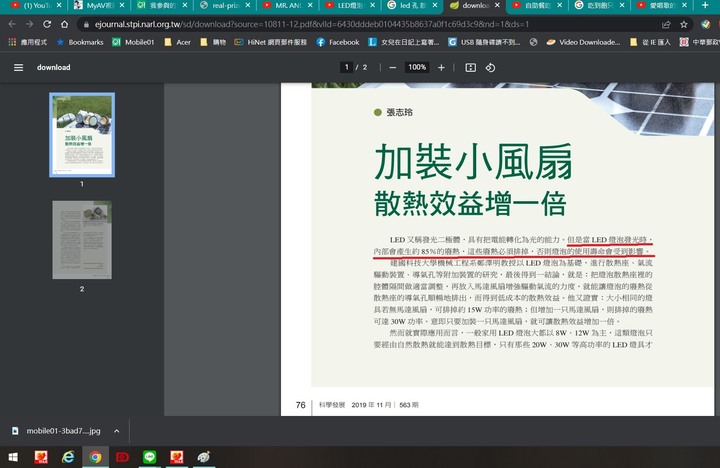Open the Acer bookmarks folder
Image resolution: width=720 pixels, height=468 pixels.
[x=178, y=42]
